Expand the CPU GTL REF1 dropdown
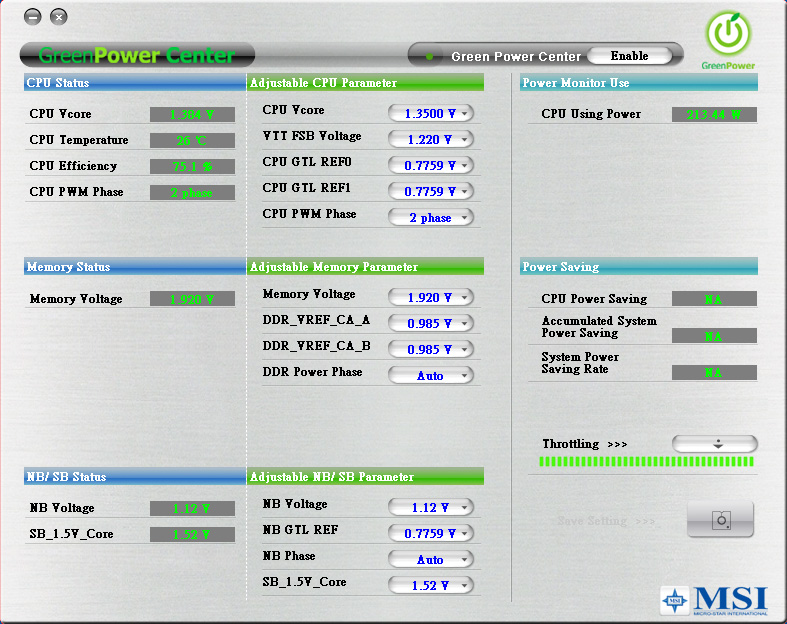The width and height of the screenshot is (787, 624). [431, 191]
